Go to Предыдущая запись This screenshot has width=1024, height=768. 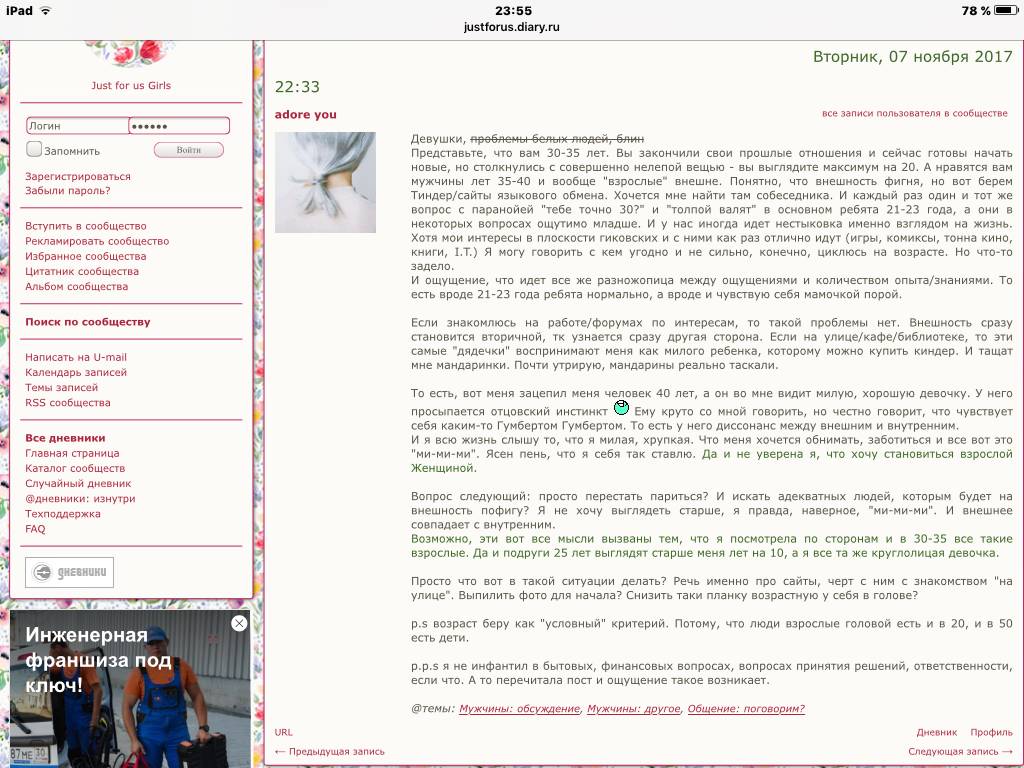click(330, 751)
